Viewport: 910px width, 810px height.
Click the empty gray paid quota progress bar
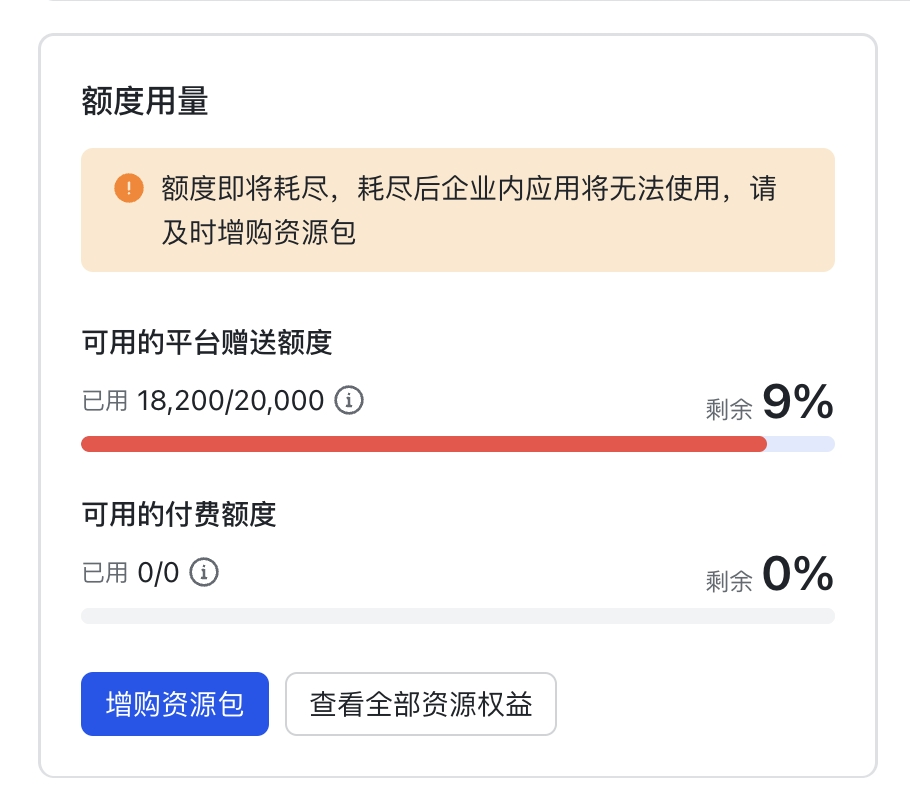click(458, 616)
